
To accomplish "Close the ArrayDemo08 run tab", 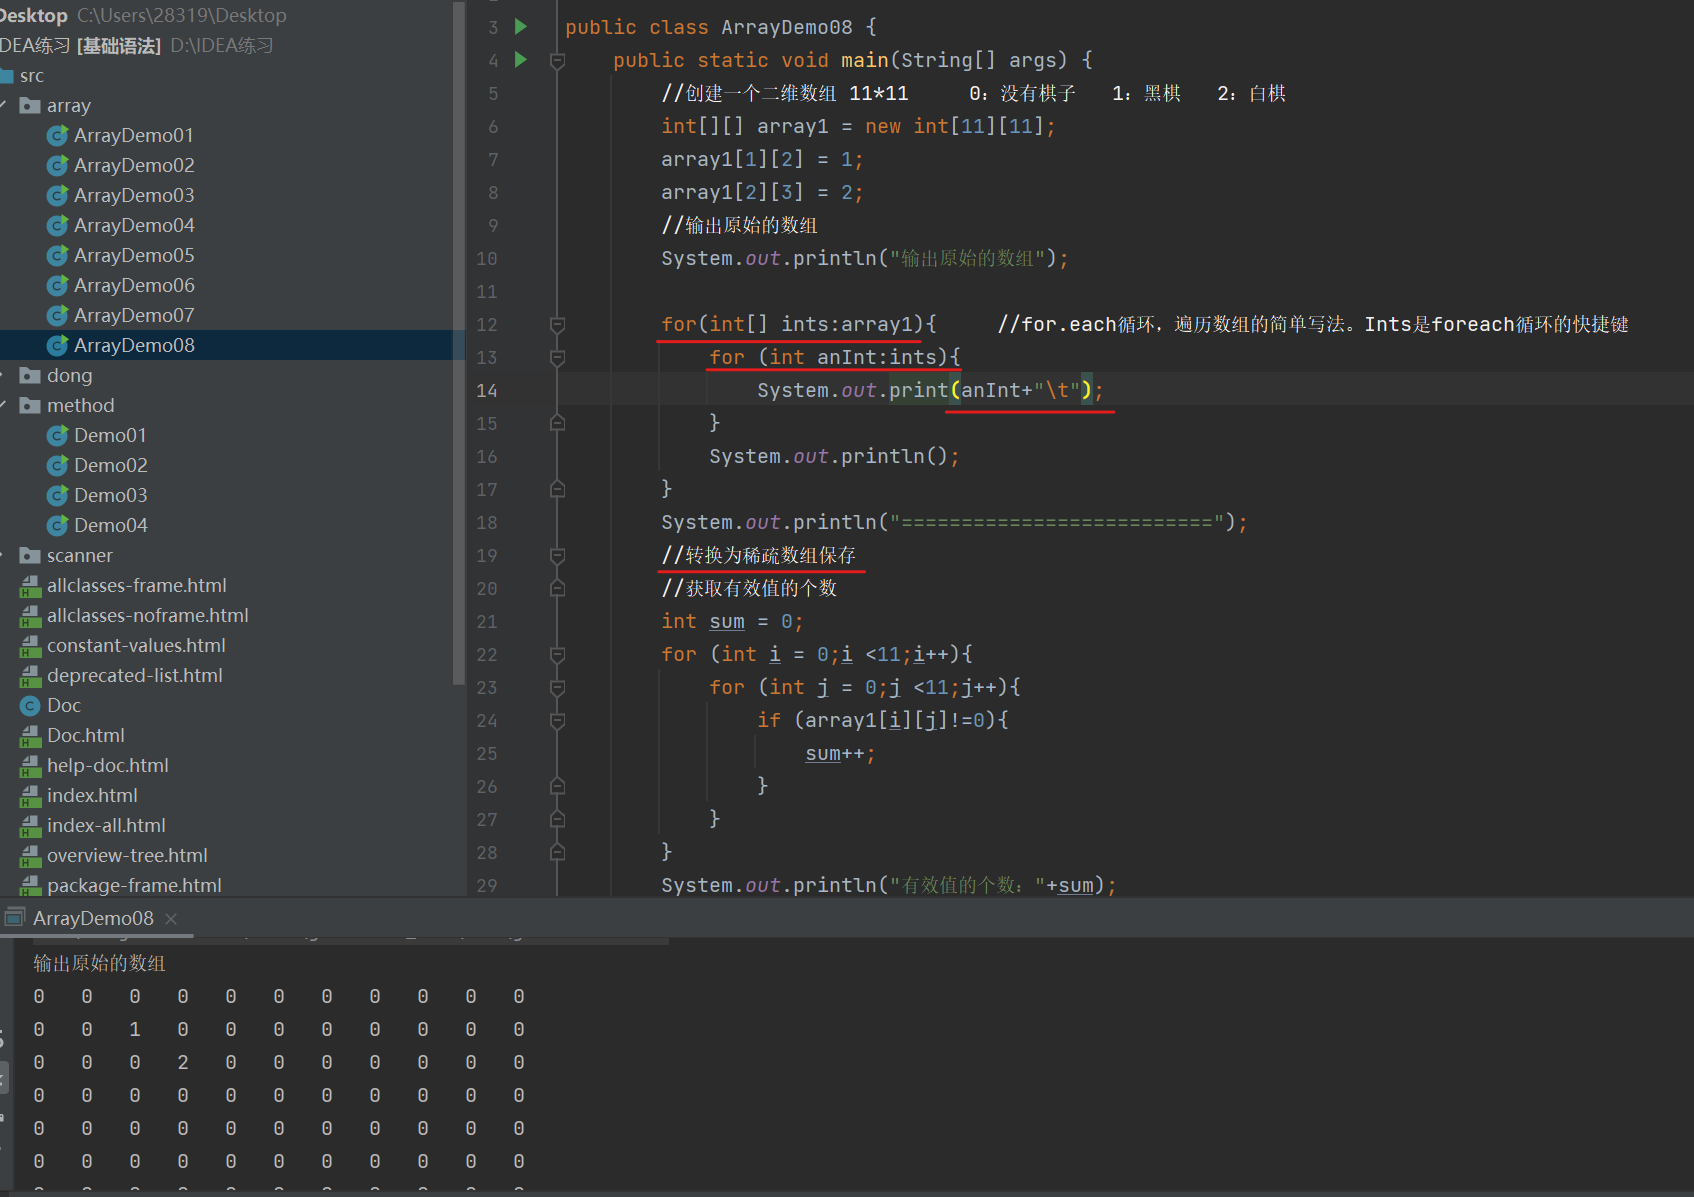I will pos(171,919).
